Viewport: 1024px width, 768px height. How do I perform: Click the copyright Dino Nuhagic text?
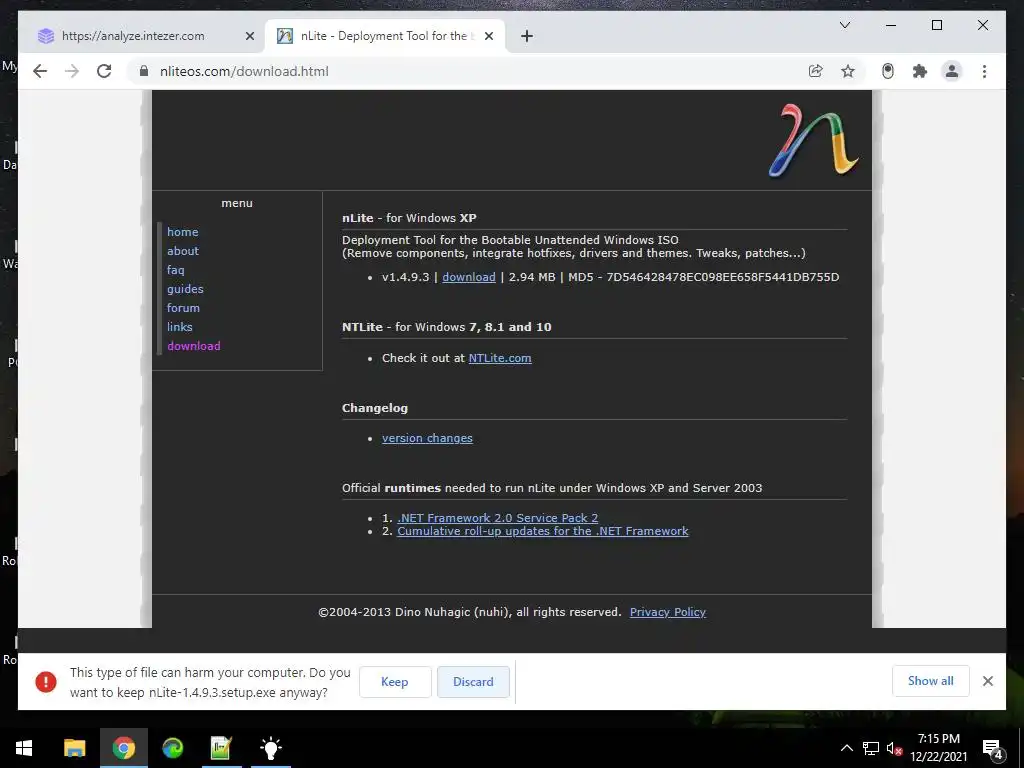[470, 612]
